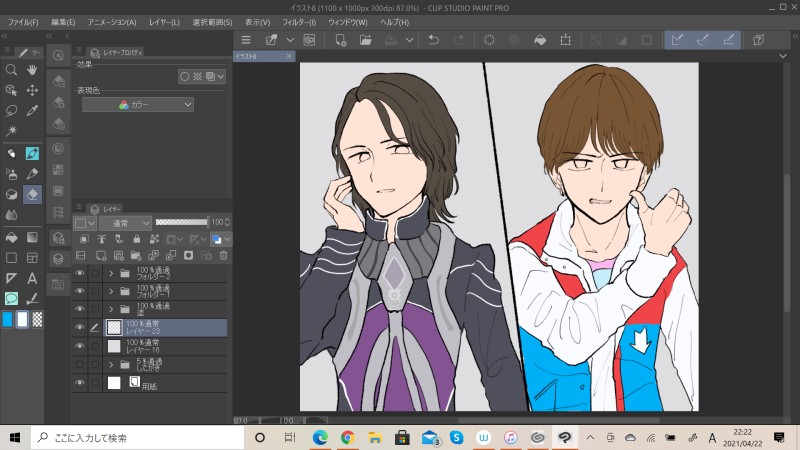Select the Eyedropper tool
The height and width of the screenshot is (450, 800).
(x=32, y=110)
